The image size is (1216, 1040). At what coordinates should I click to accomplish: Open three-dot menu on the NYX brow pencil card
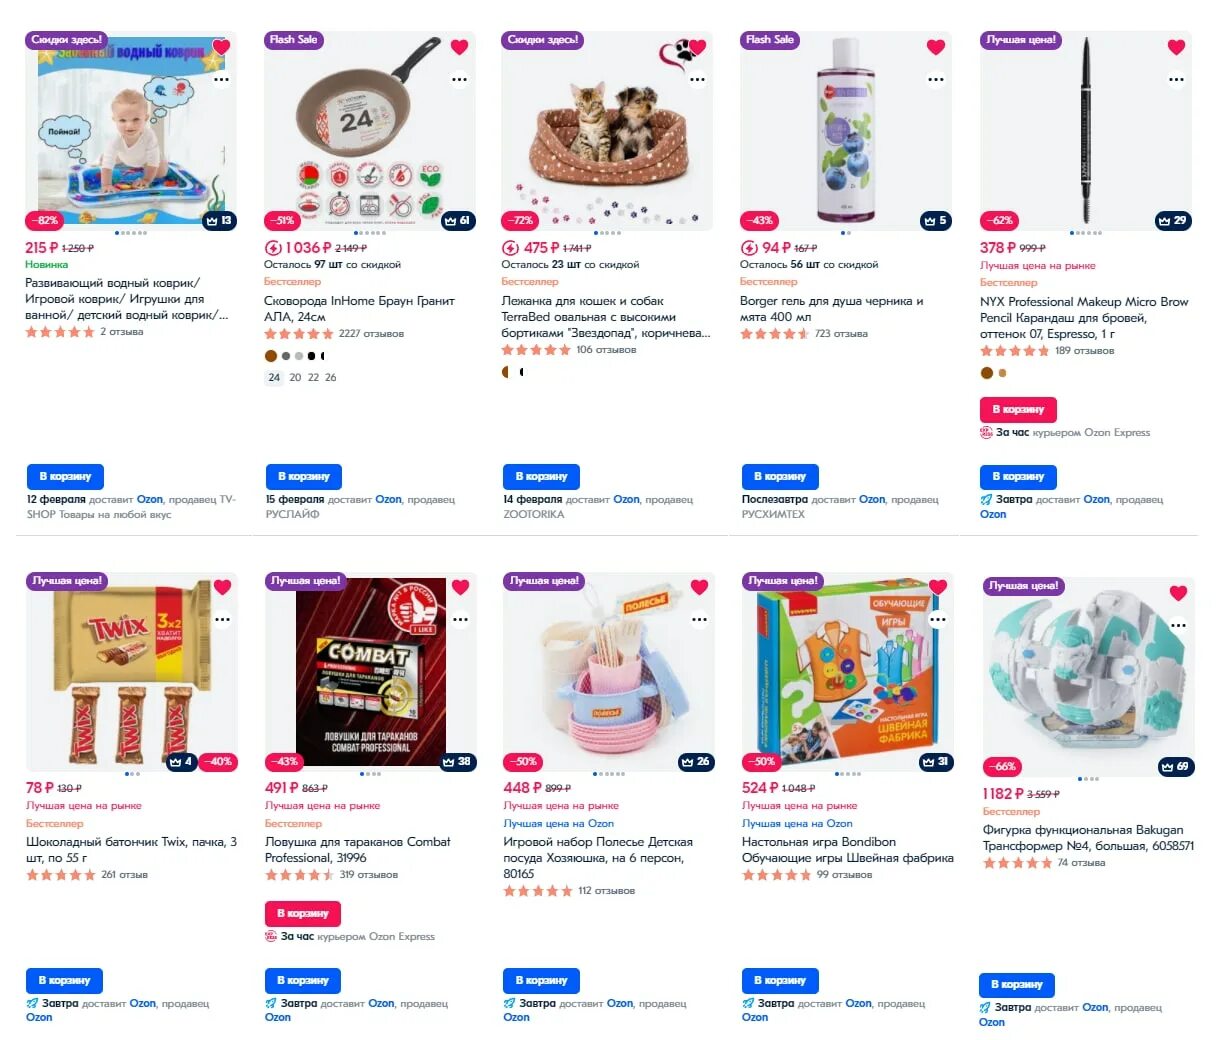pos(1176,79)
